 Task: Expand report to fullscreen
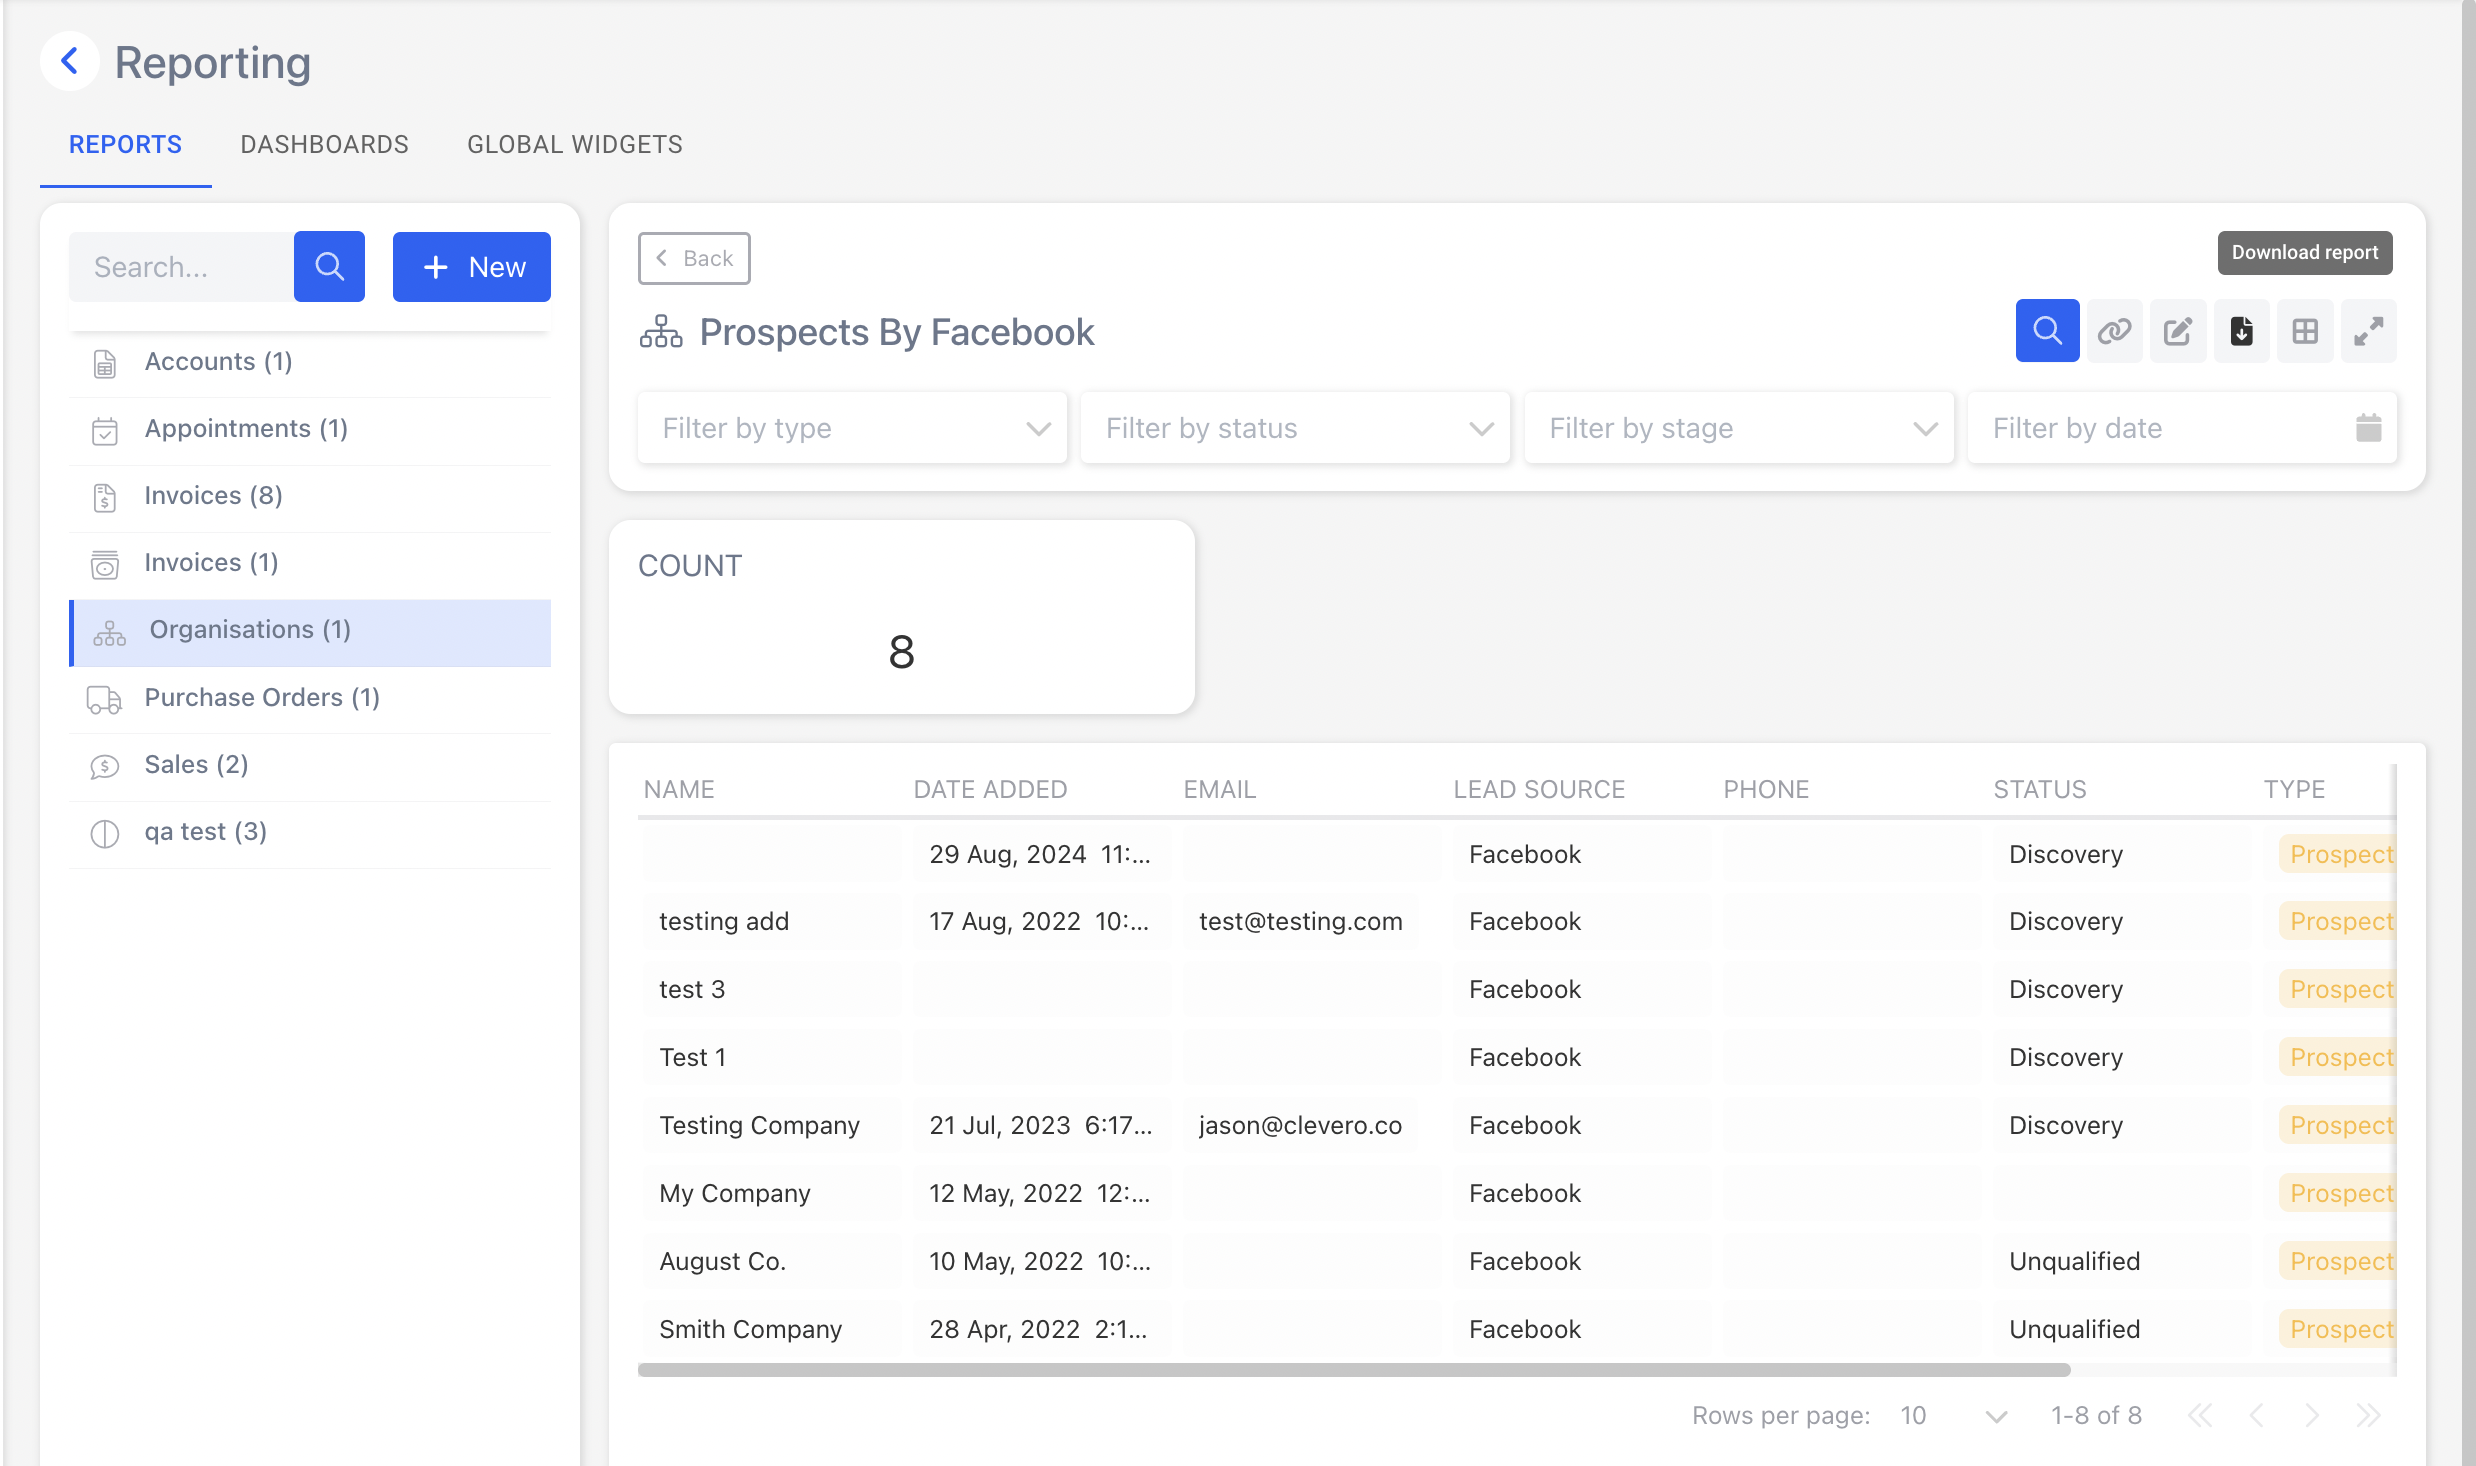(2369, 331)
